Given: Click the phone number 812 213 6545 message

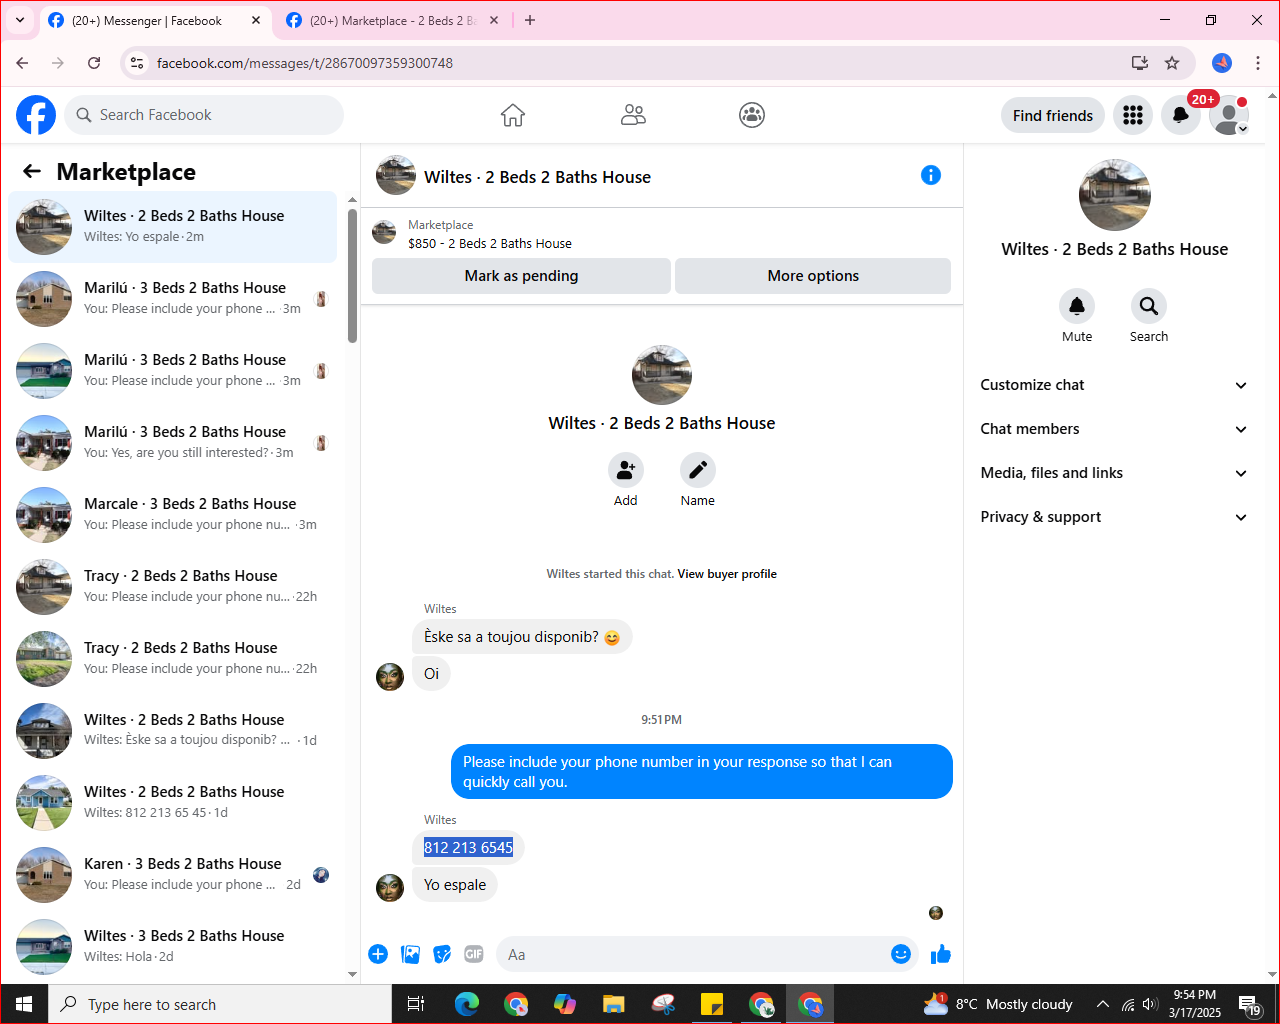Looking at the screenshot, I should (468, 848).
